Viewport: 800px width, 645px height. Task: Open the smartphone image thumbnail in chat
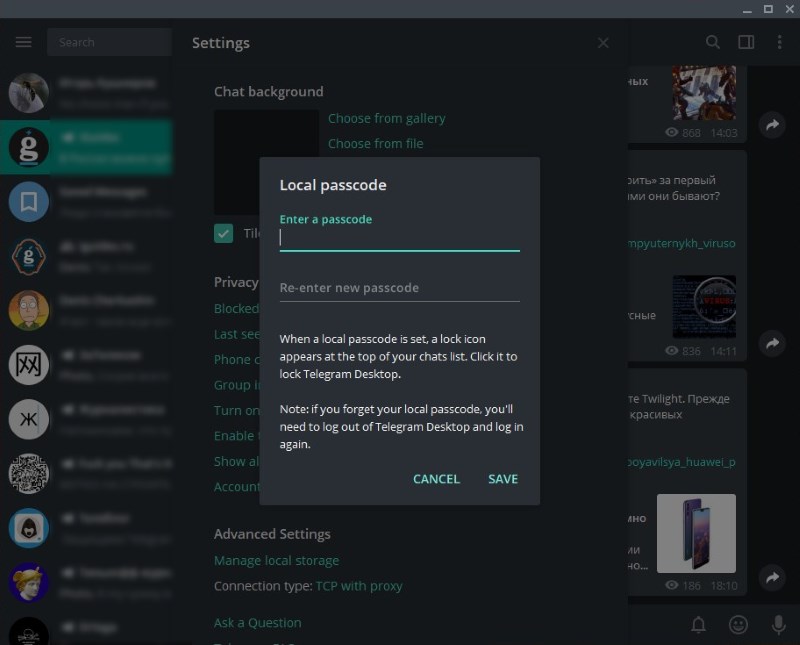point(696,533)
